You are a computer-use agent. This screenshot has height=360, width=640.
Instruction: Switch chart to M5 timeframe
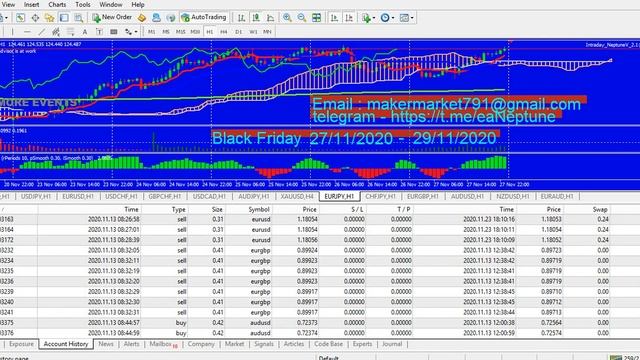tap(166, 32)
